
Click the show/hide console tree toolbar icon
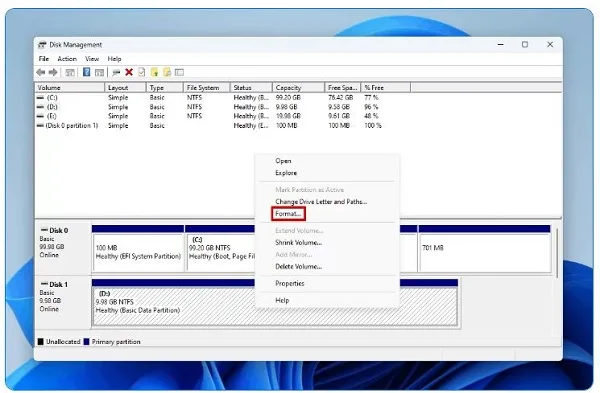[70, 72]
